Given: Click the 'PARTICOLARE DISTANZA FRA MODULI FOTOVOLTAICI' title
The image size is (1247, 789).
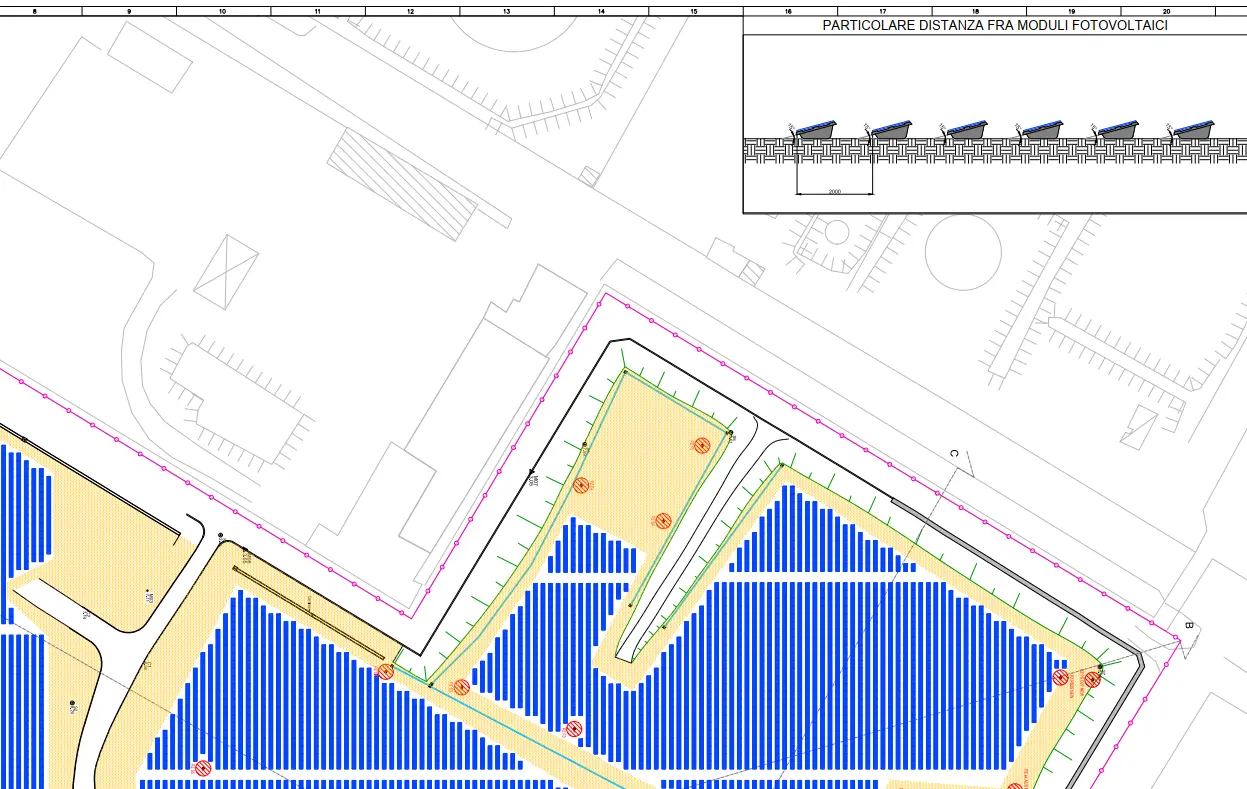Looking at the screenshot, I should [995, 26].
